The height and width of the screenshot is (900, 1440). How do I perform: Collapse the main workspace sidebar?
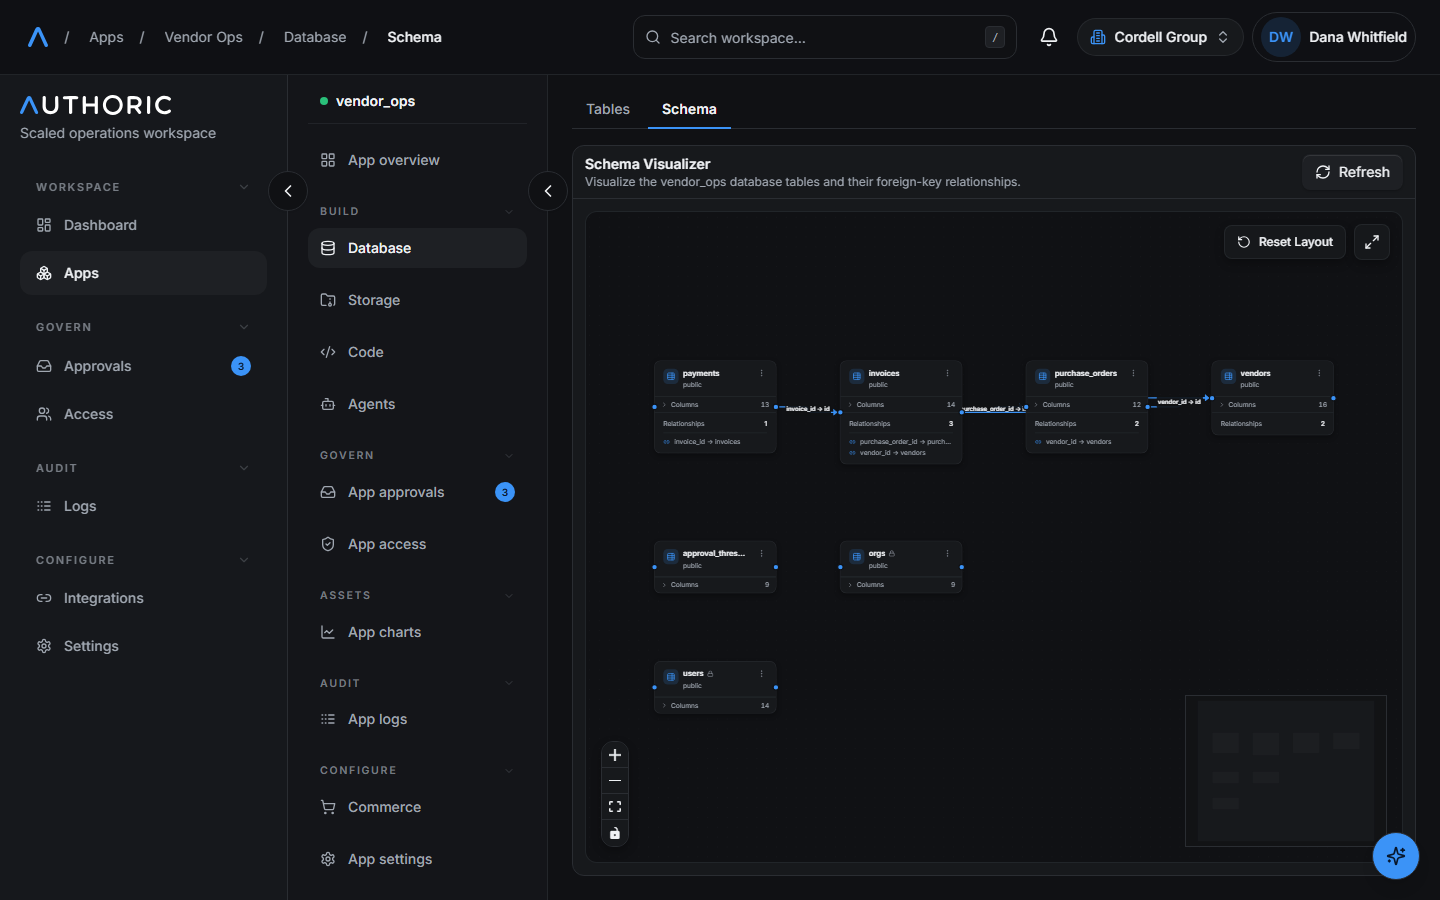point(288,191)
